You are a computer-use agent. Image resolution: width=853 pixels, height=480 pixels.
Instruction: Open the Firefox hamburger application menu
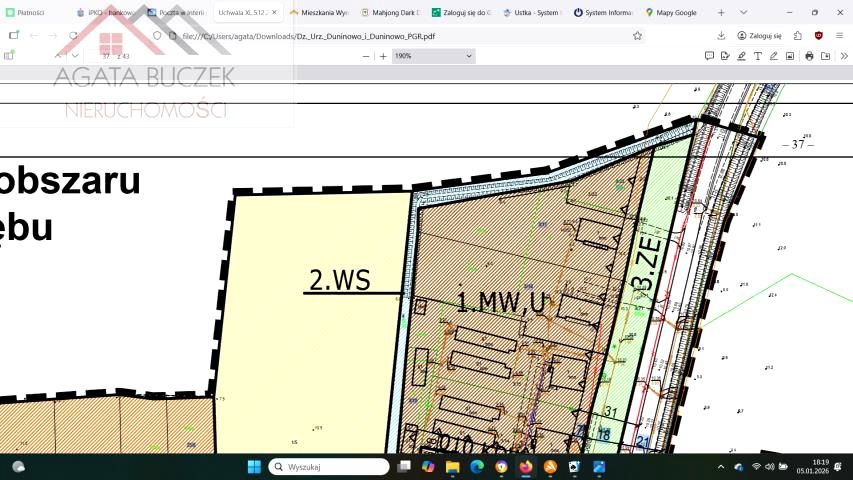tap(840, 35)
